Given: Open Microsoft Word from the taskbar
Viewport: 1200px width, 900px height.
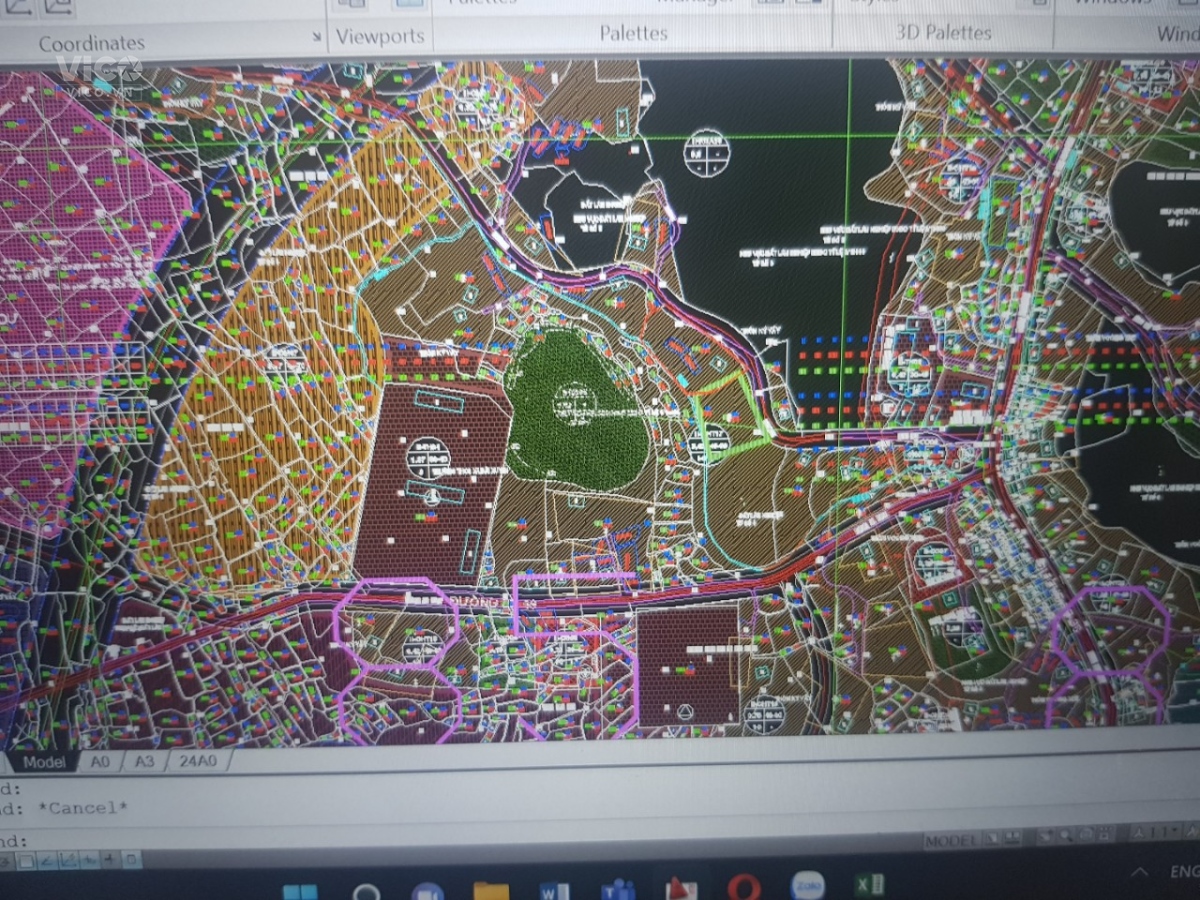Looking at the screenshot, I should pyautogui.click(x=553, y=890).
